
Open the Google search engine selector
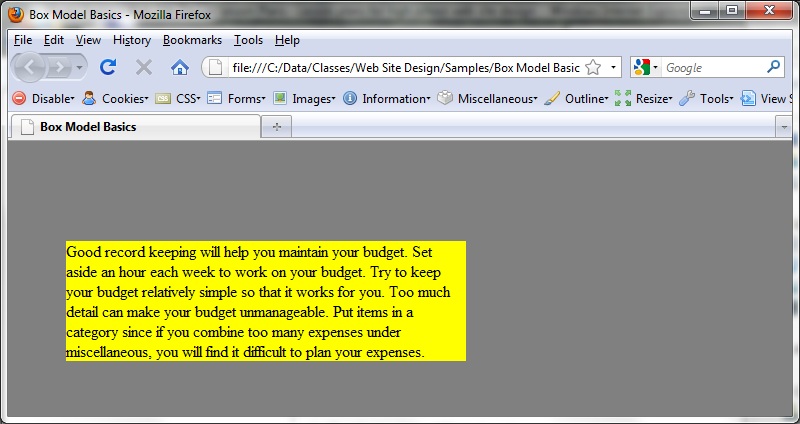(646, 67)
